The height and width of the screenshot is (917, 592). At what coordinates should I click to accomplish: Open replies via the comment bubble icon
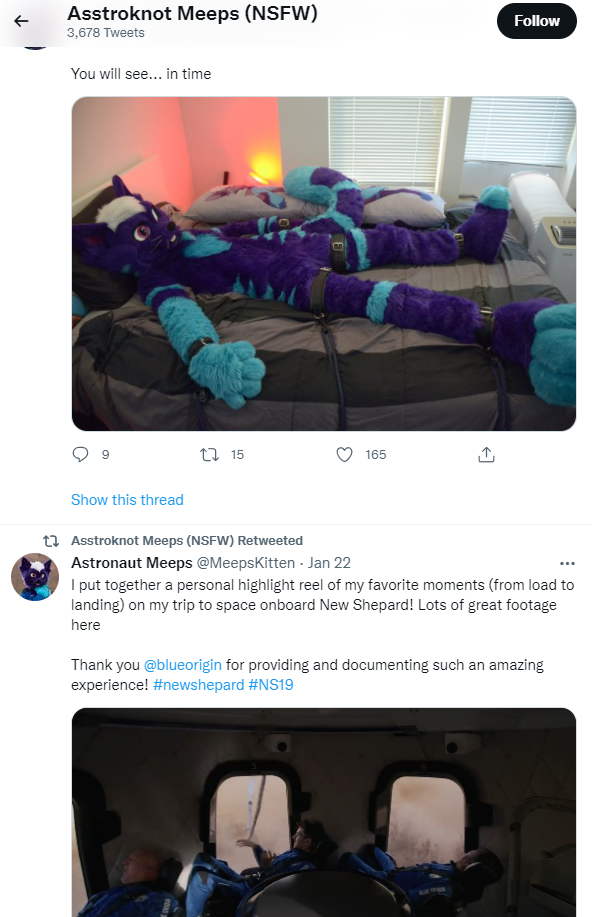[80, 454]
